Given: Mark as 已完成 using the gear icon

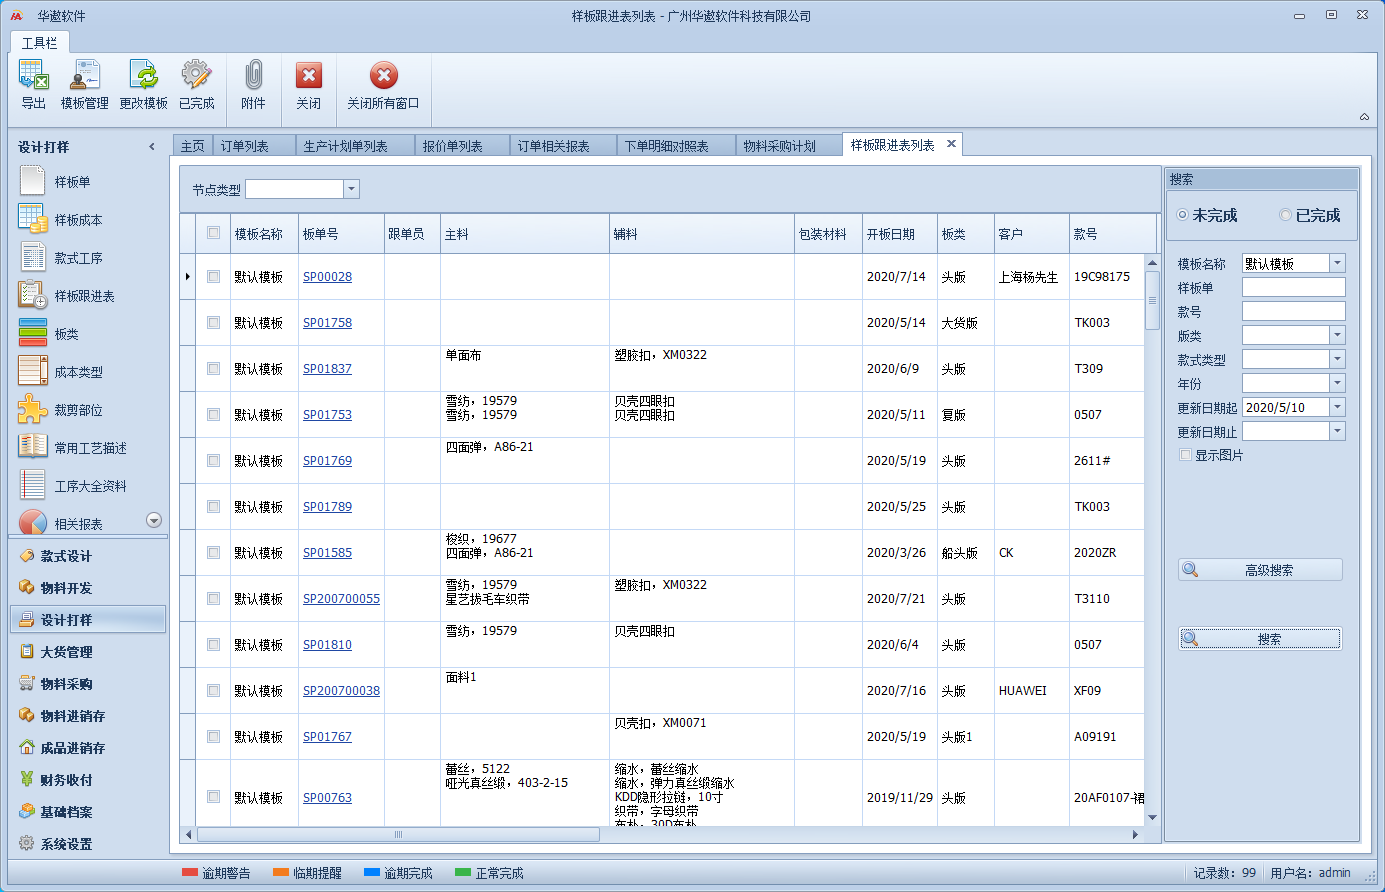Looking at the screenshot, I should [196, 76].
